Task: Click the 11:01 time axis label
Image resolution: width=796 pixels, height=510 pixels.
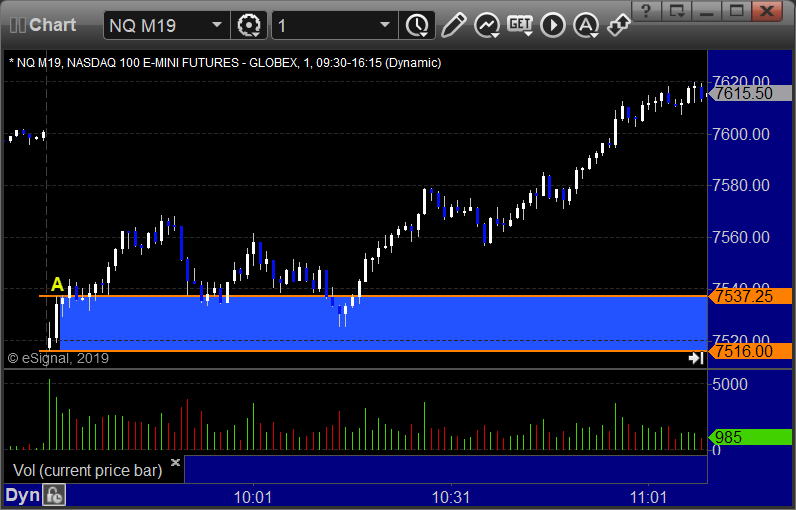Action: point(648,497)
